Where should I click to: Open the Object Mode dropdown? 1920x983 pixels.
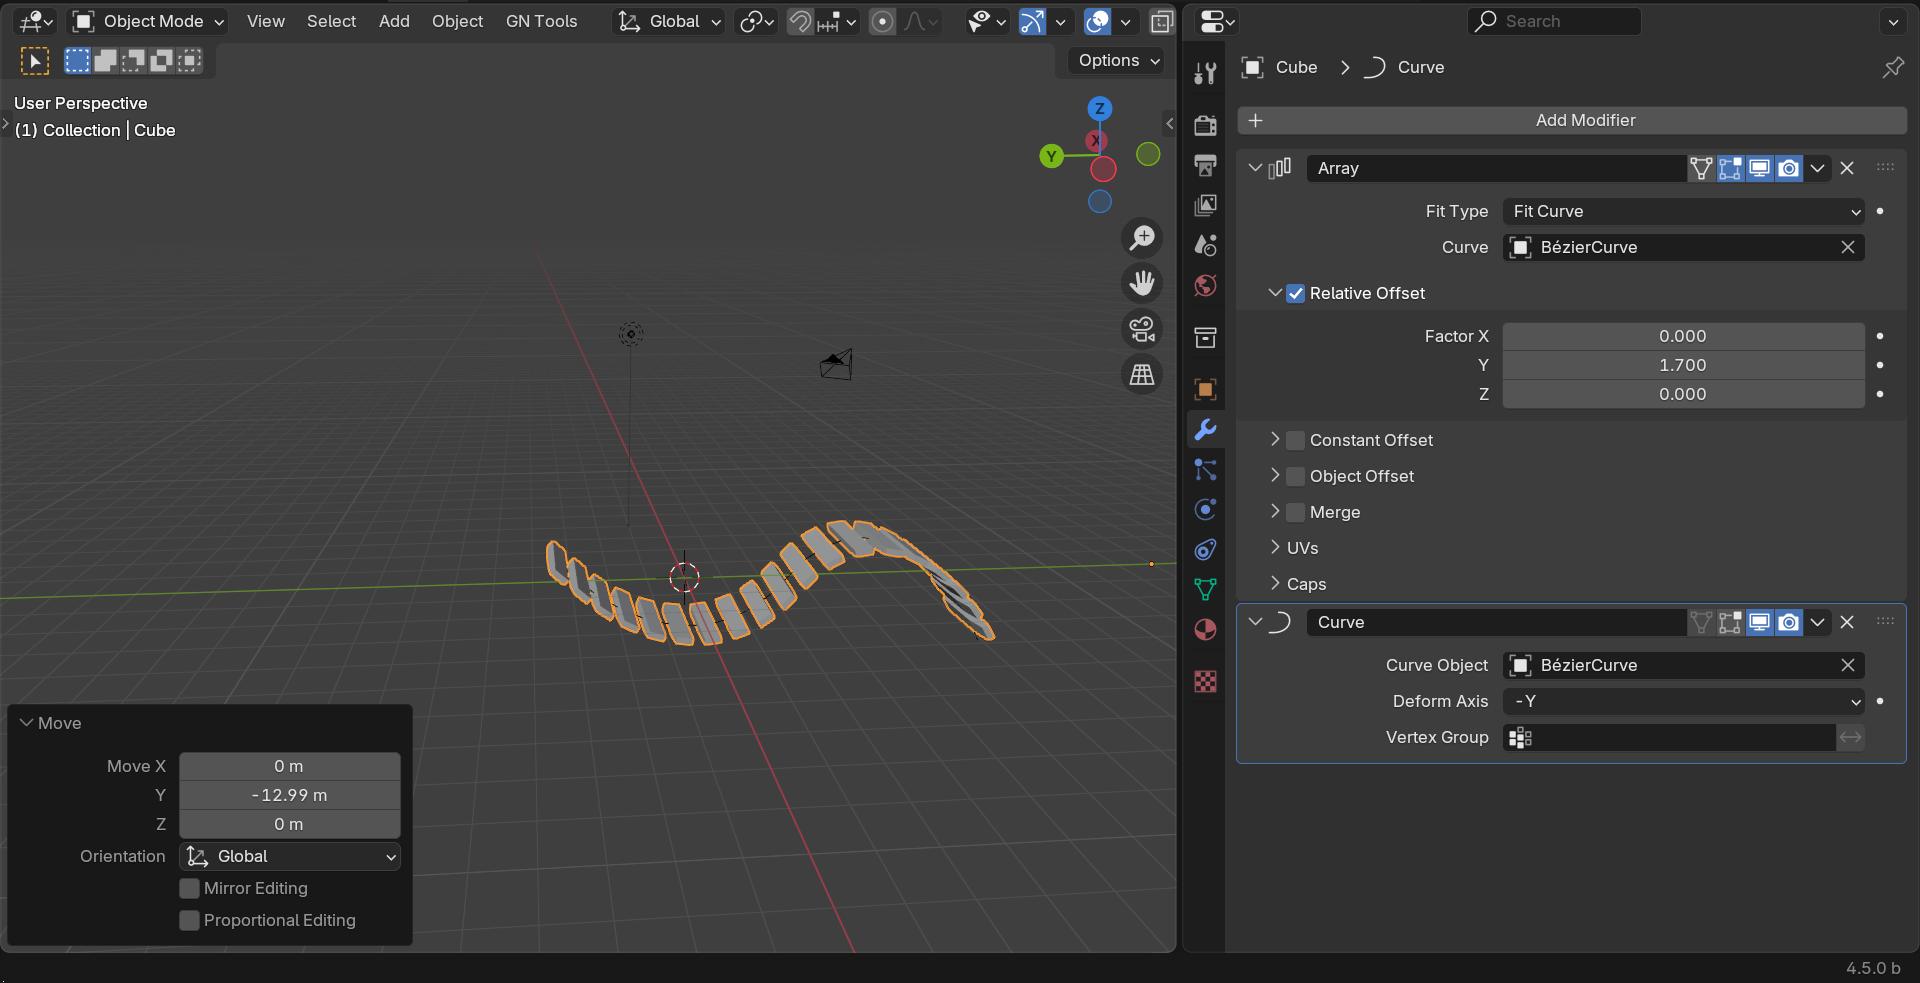pyautogui.click(x=148, y=21)
